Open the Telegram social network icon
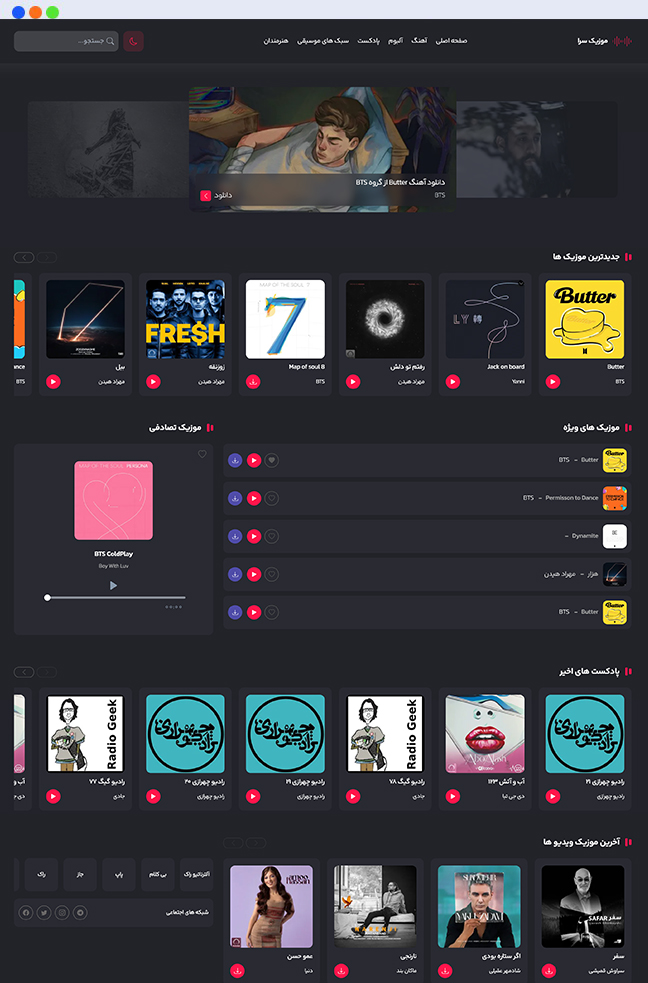Image resolution: width=648 pixels, height=983 pixels. click(80, 912)
